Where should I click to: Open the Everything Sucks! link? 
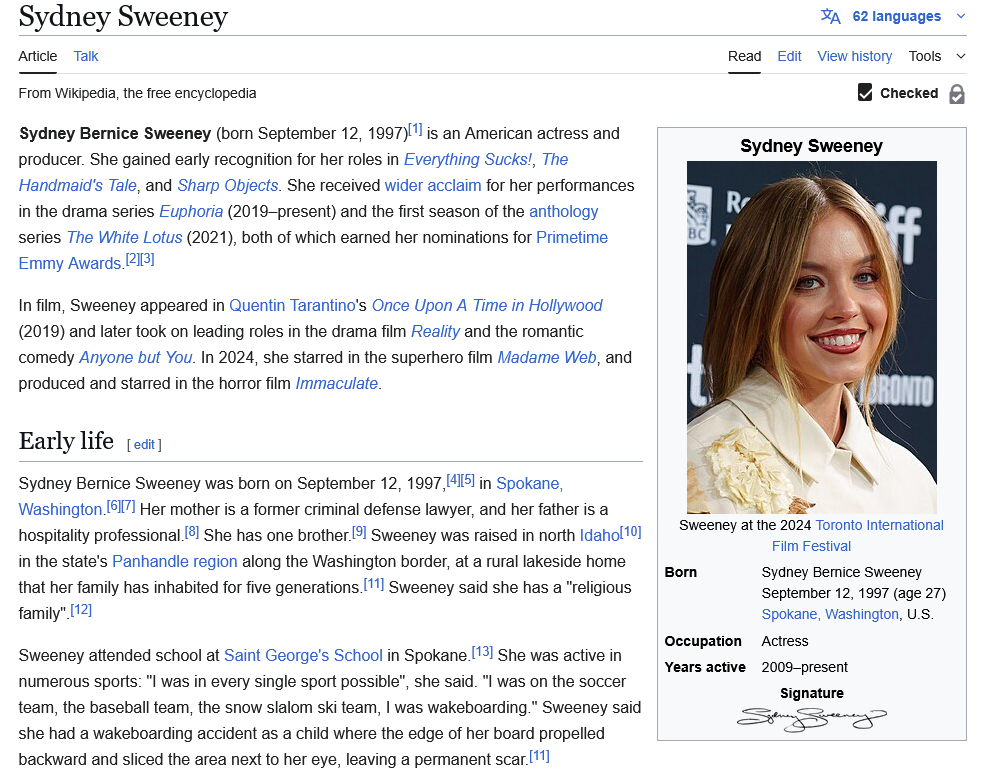[468, 159]
